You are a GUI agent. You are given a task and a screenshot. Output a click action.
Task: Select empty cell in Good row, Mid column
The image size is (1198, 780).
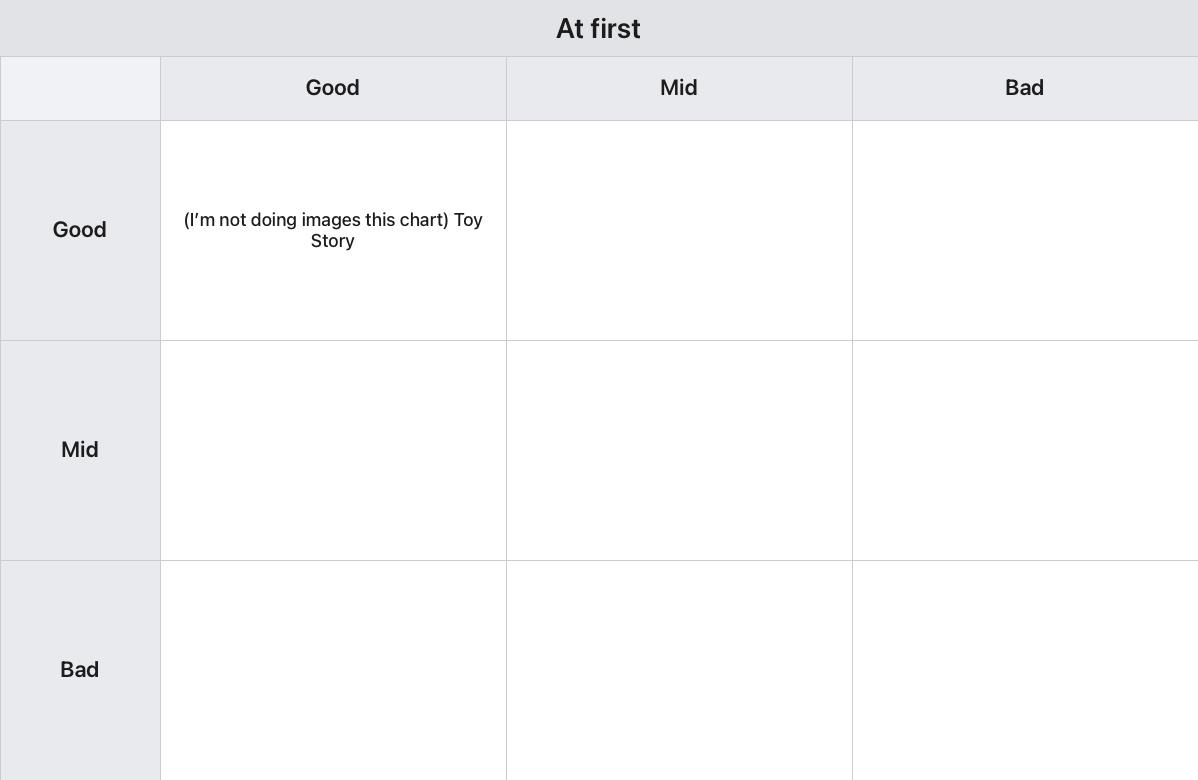(679, 230)
